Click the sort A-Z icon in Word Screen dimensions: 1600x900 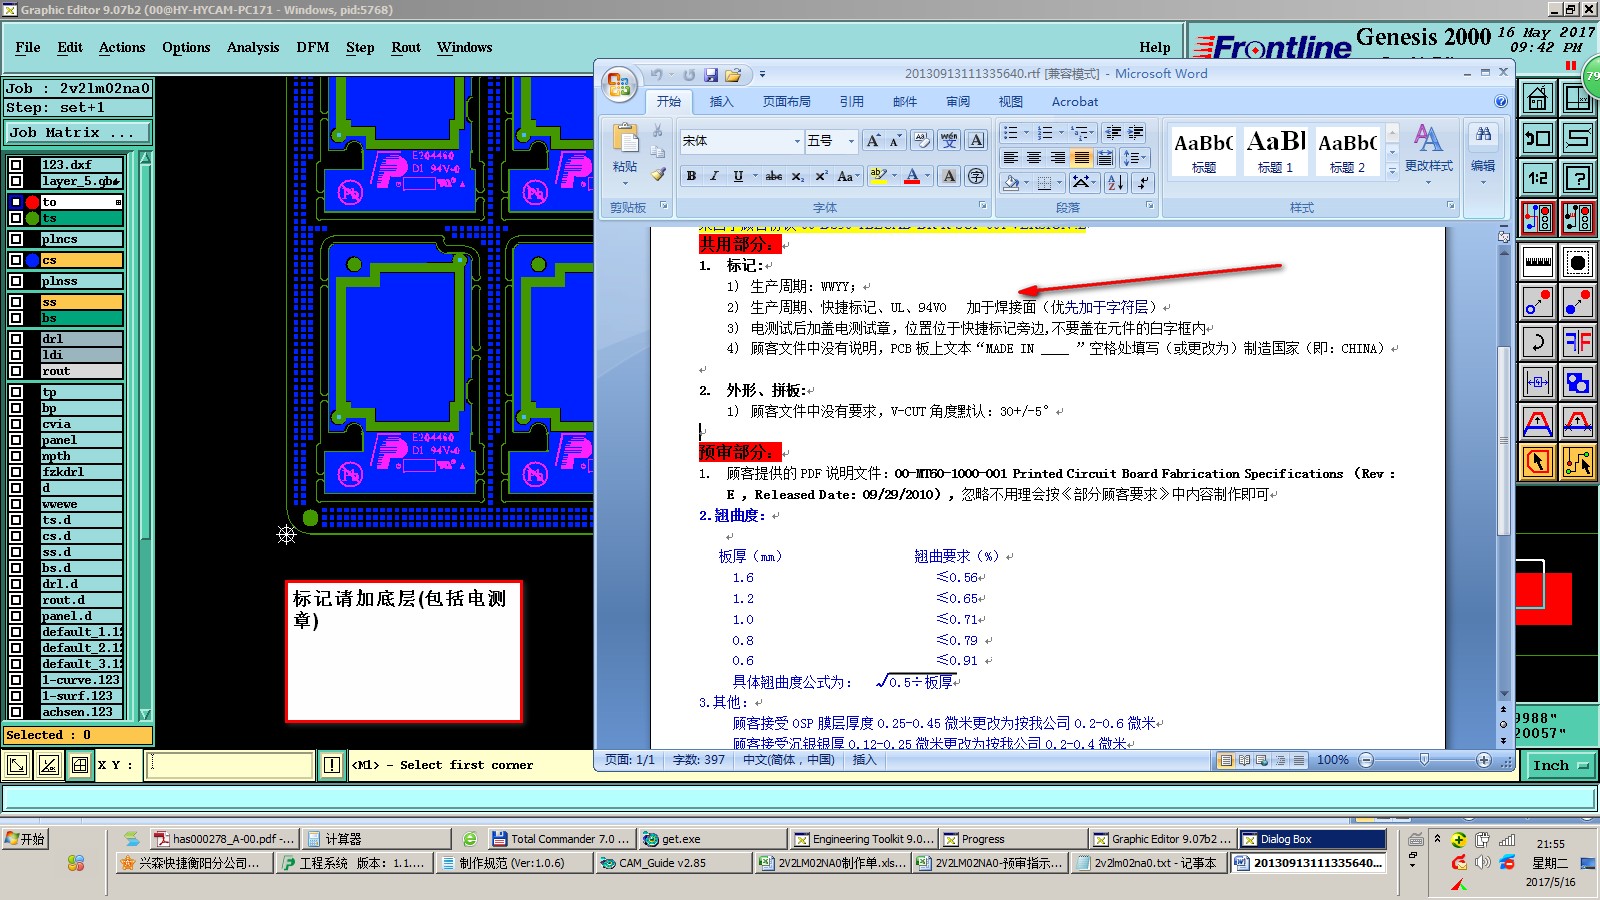pyautogui.click(x=1116, y=182)
